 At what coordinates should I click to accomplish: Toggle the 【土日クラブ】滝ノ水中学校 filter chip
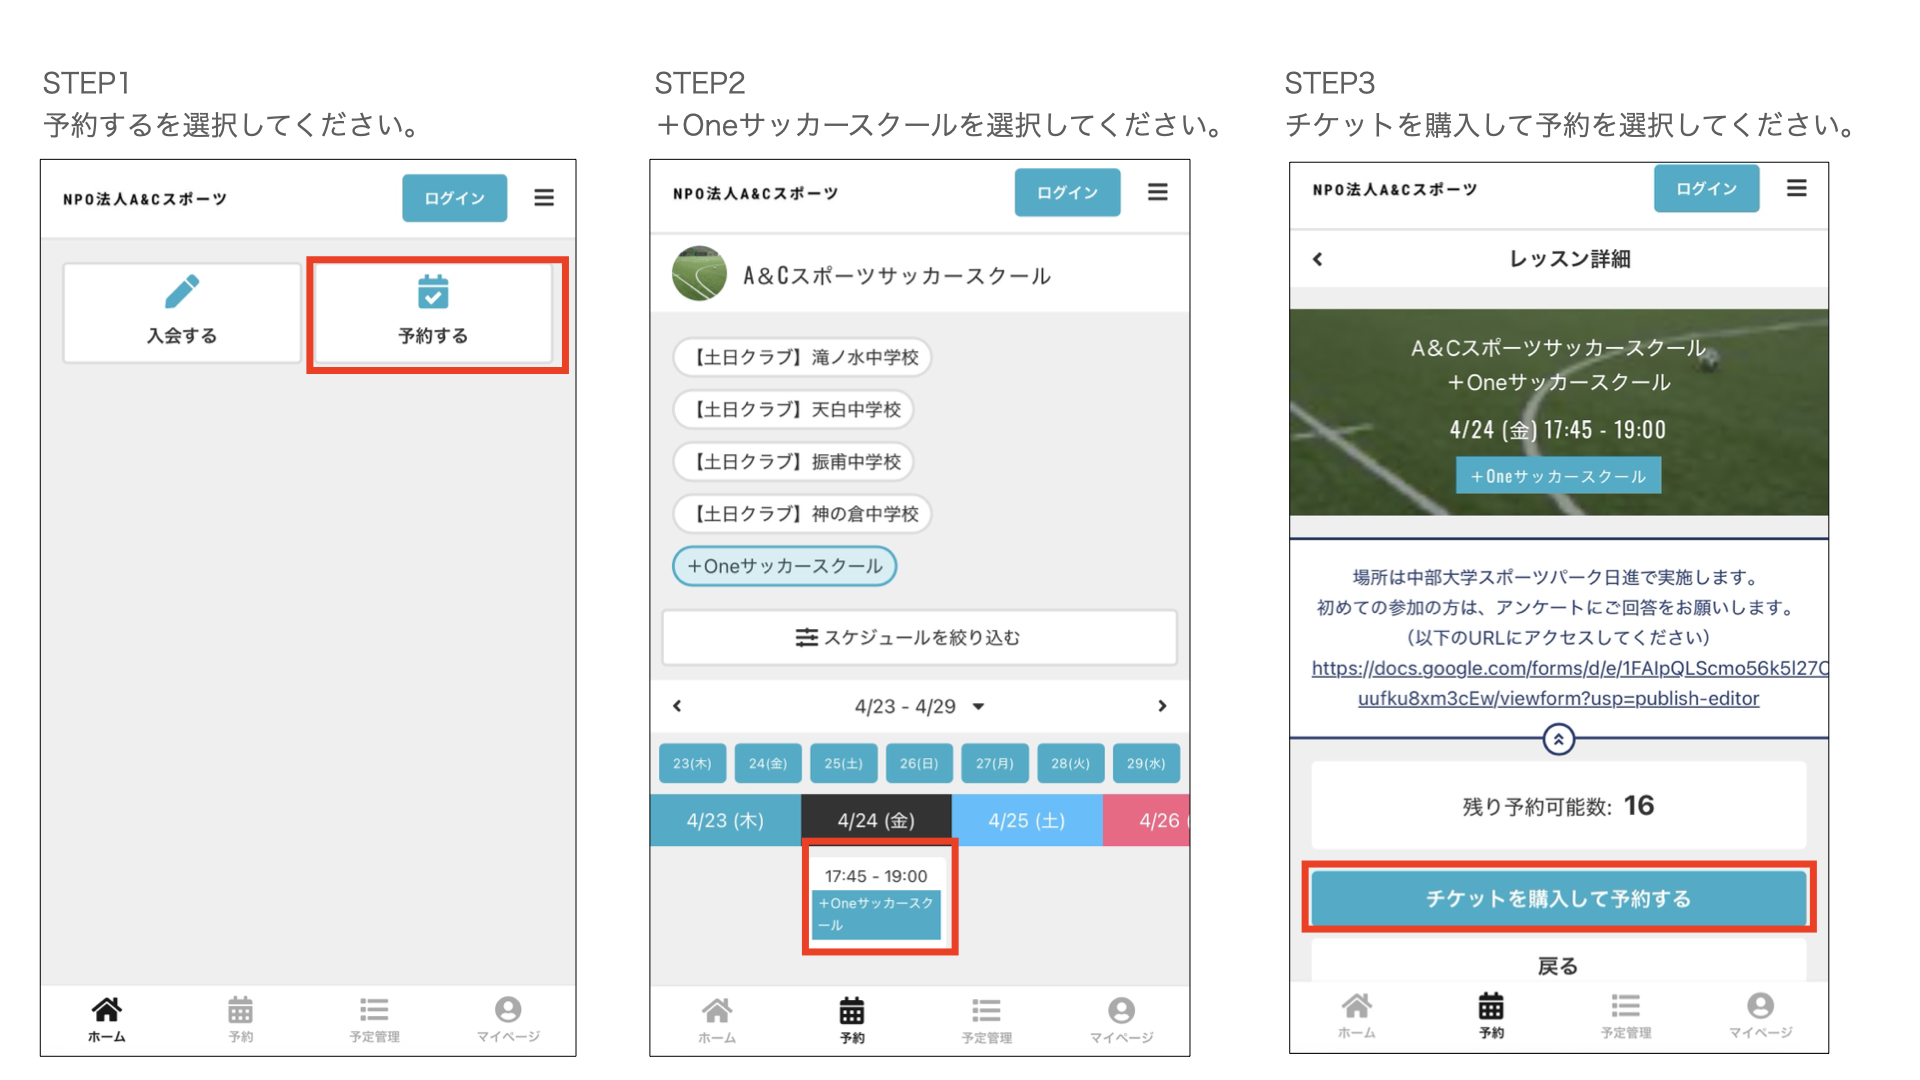click(802, 357)
